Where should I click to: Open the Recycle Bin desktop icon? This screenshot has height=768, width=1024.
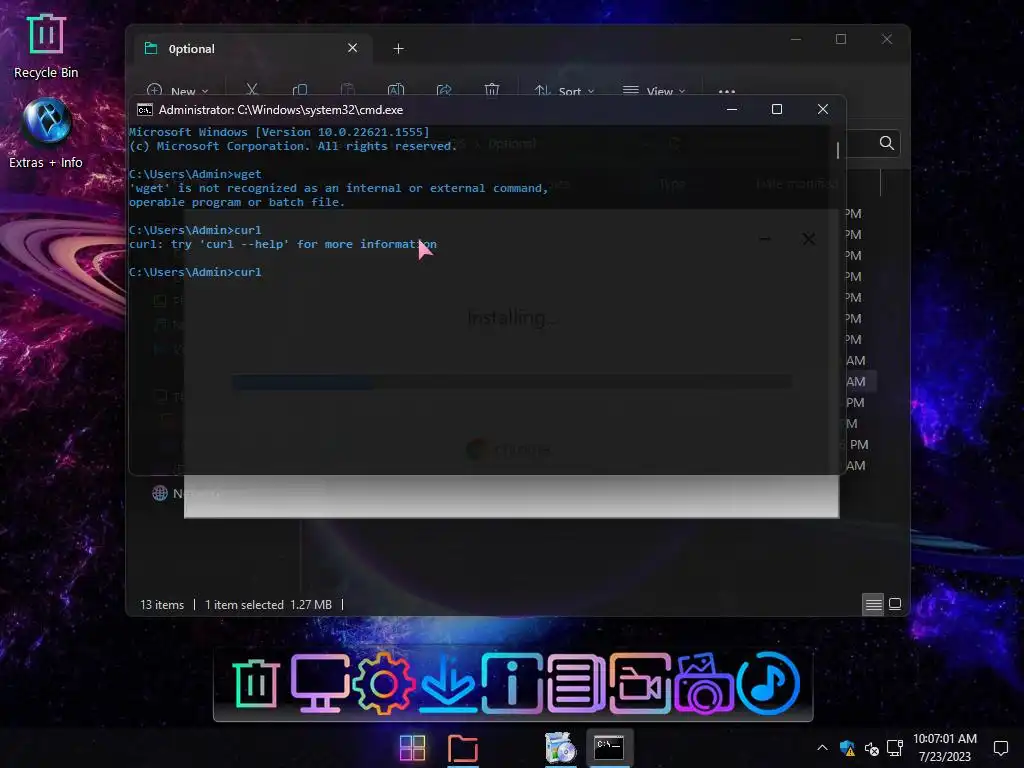click(x=46, y=46)
